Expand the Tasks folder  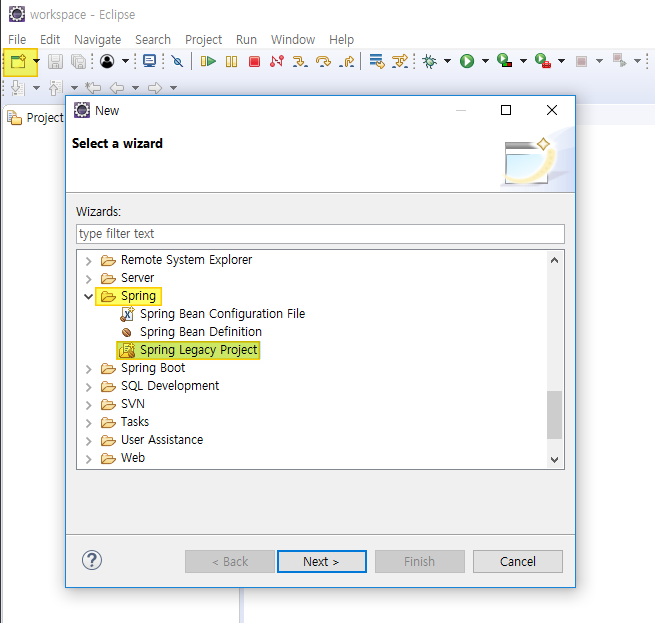coord(88,423)
